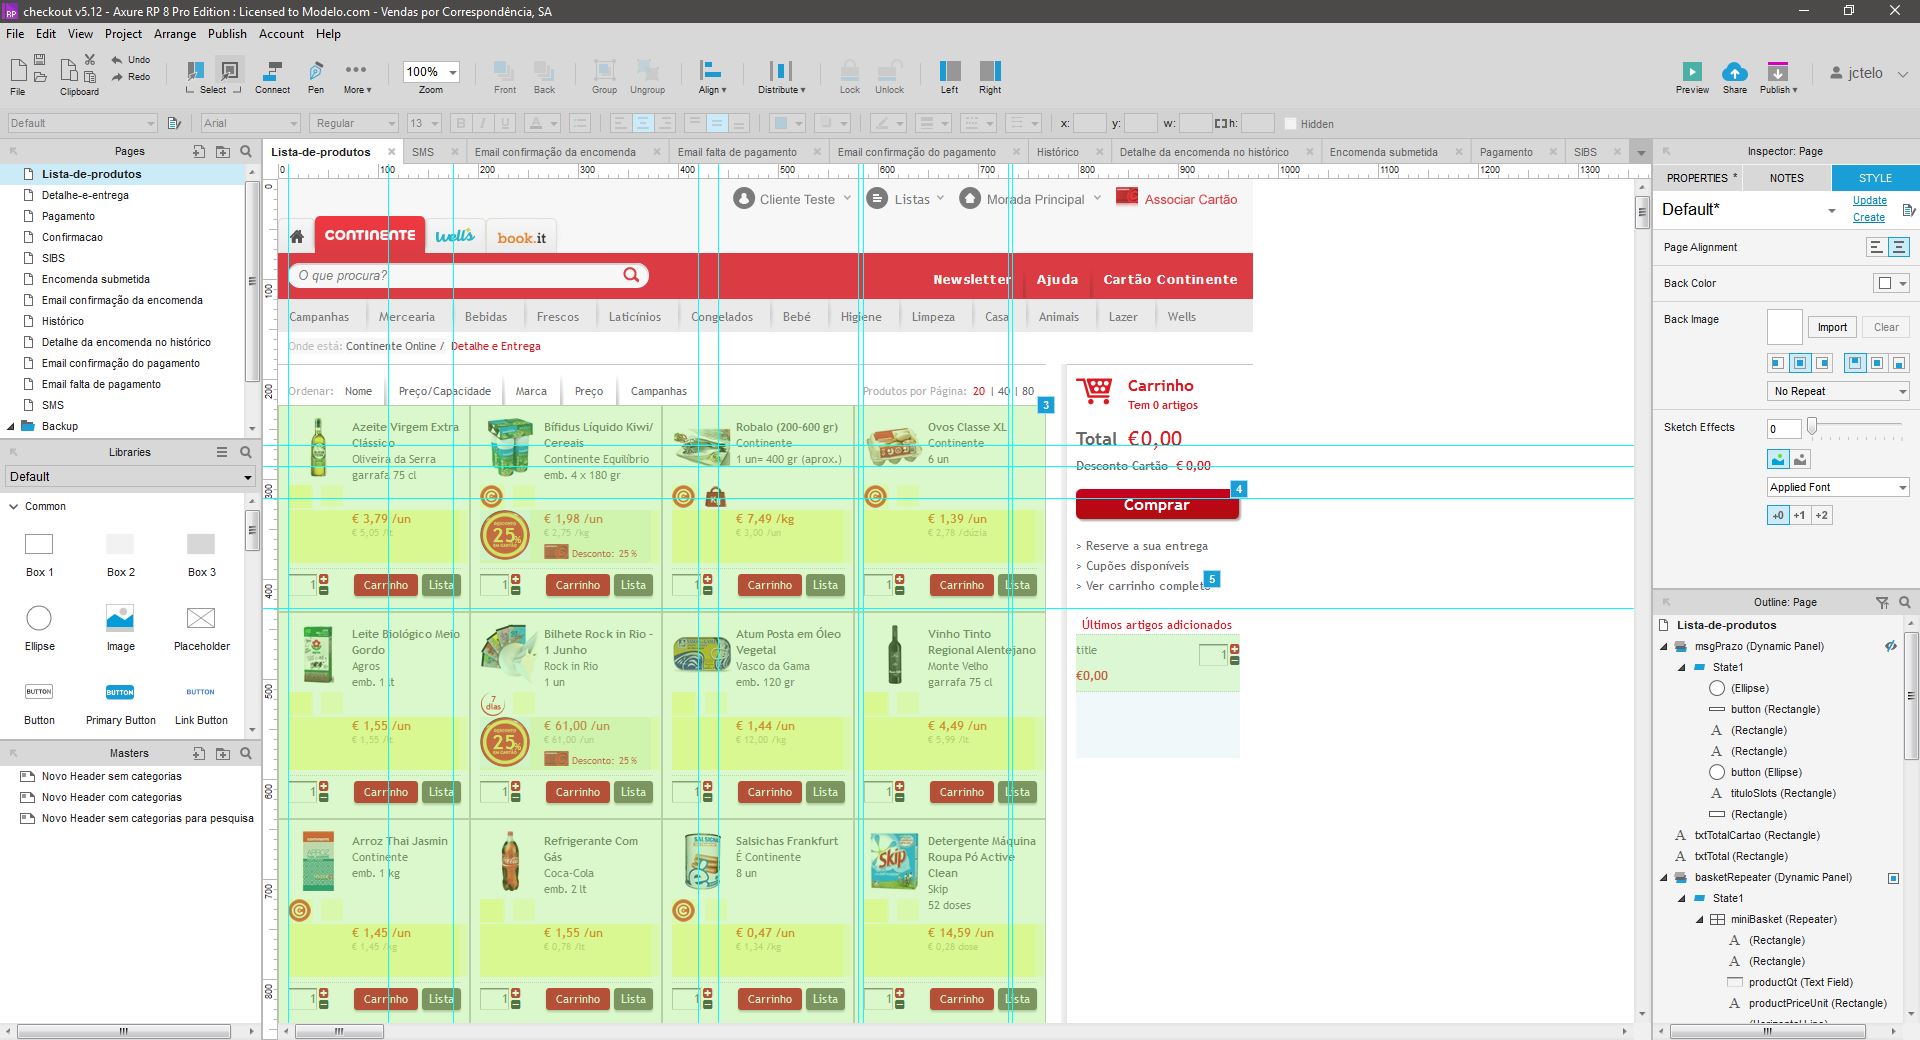Image resolution: width=1920 pixels, height=1040 pixels.
Task: Open the Back Color swatch
Action: coord(1891,283)
